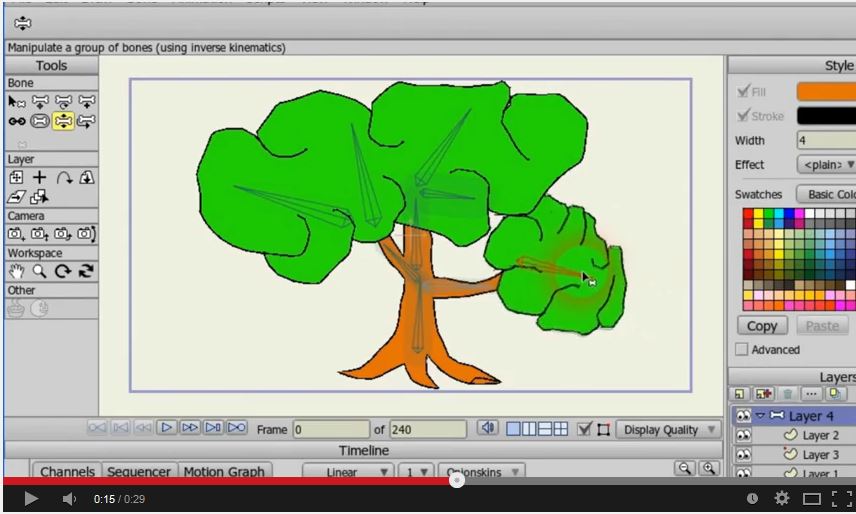Collapse the Layer 4 group triangle
The image size is (856, 514).
760,416
